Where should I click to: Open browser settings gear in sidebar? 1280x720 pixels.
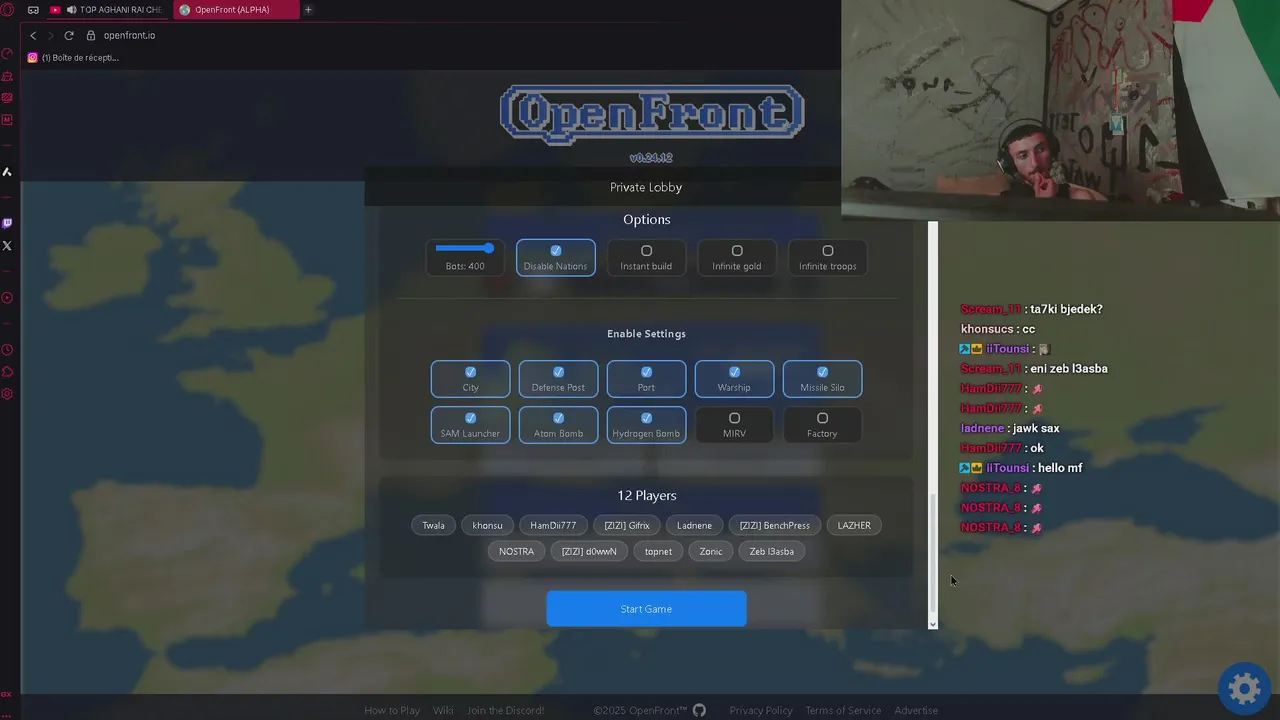[7, 394]
